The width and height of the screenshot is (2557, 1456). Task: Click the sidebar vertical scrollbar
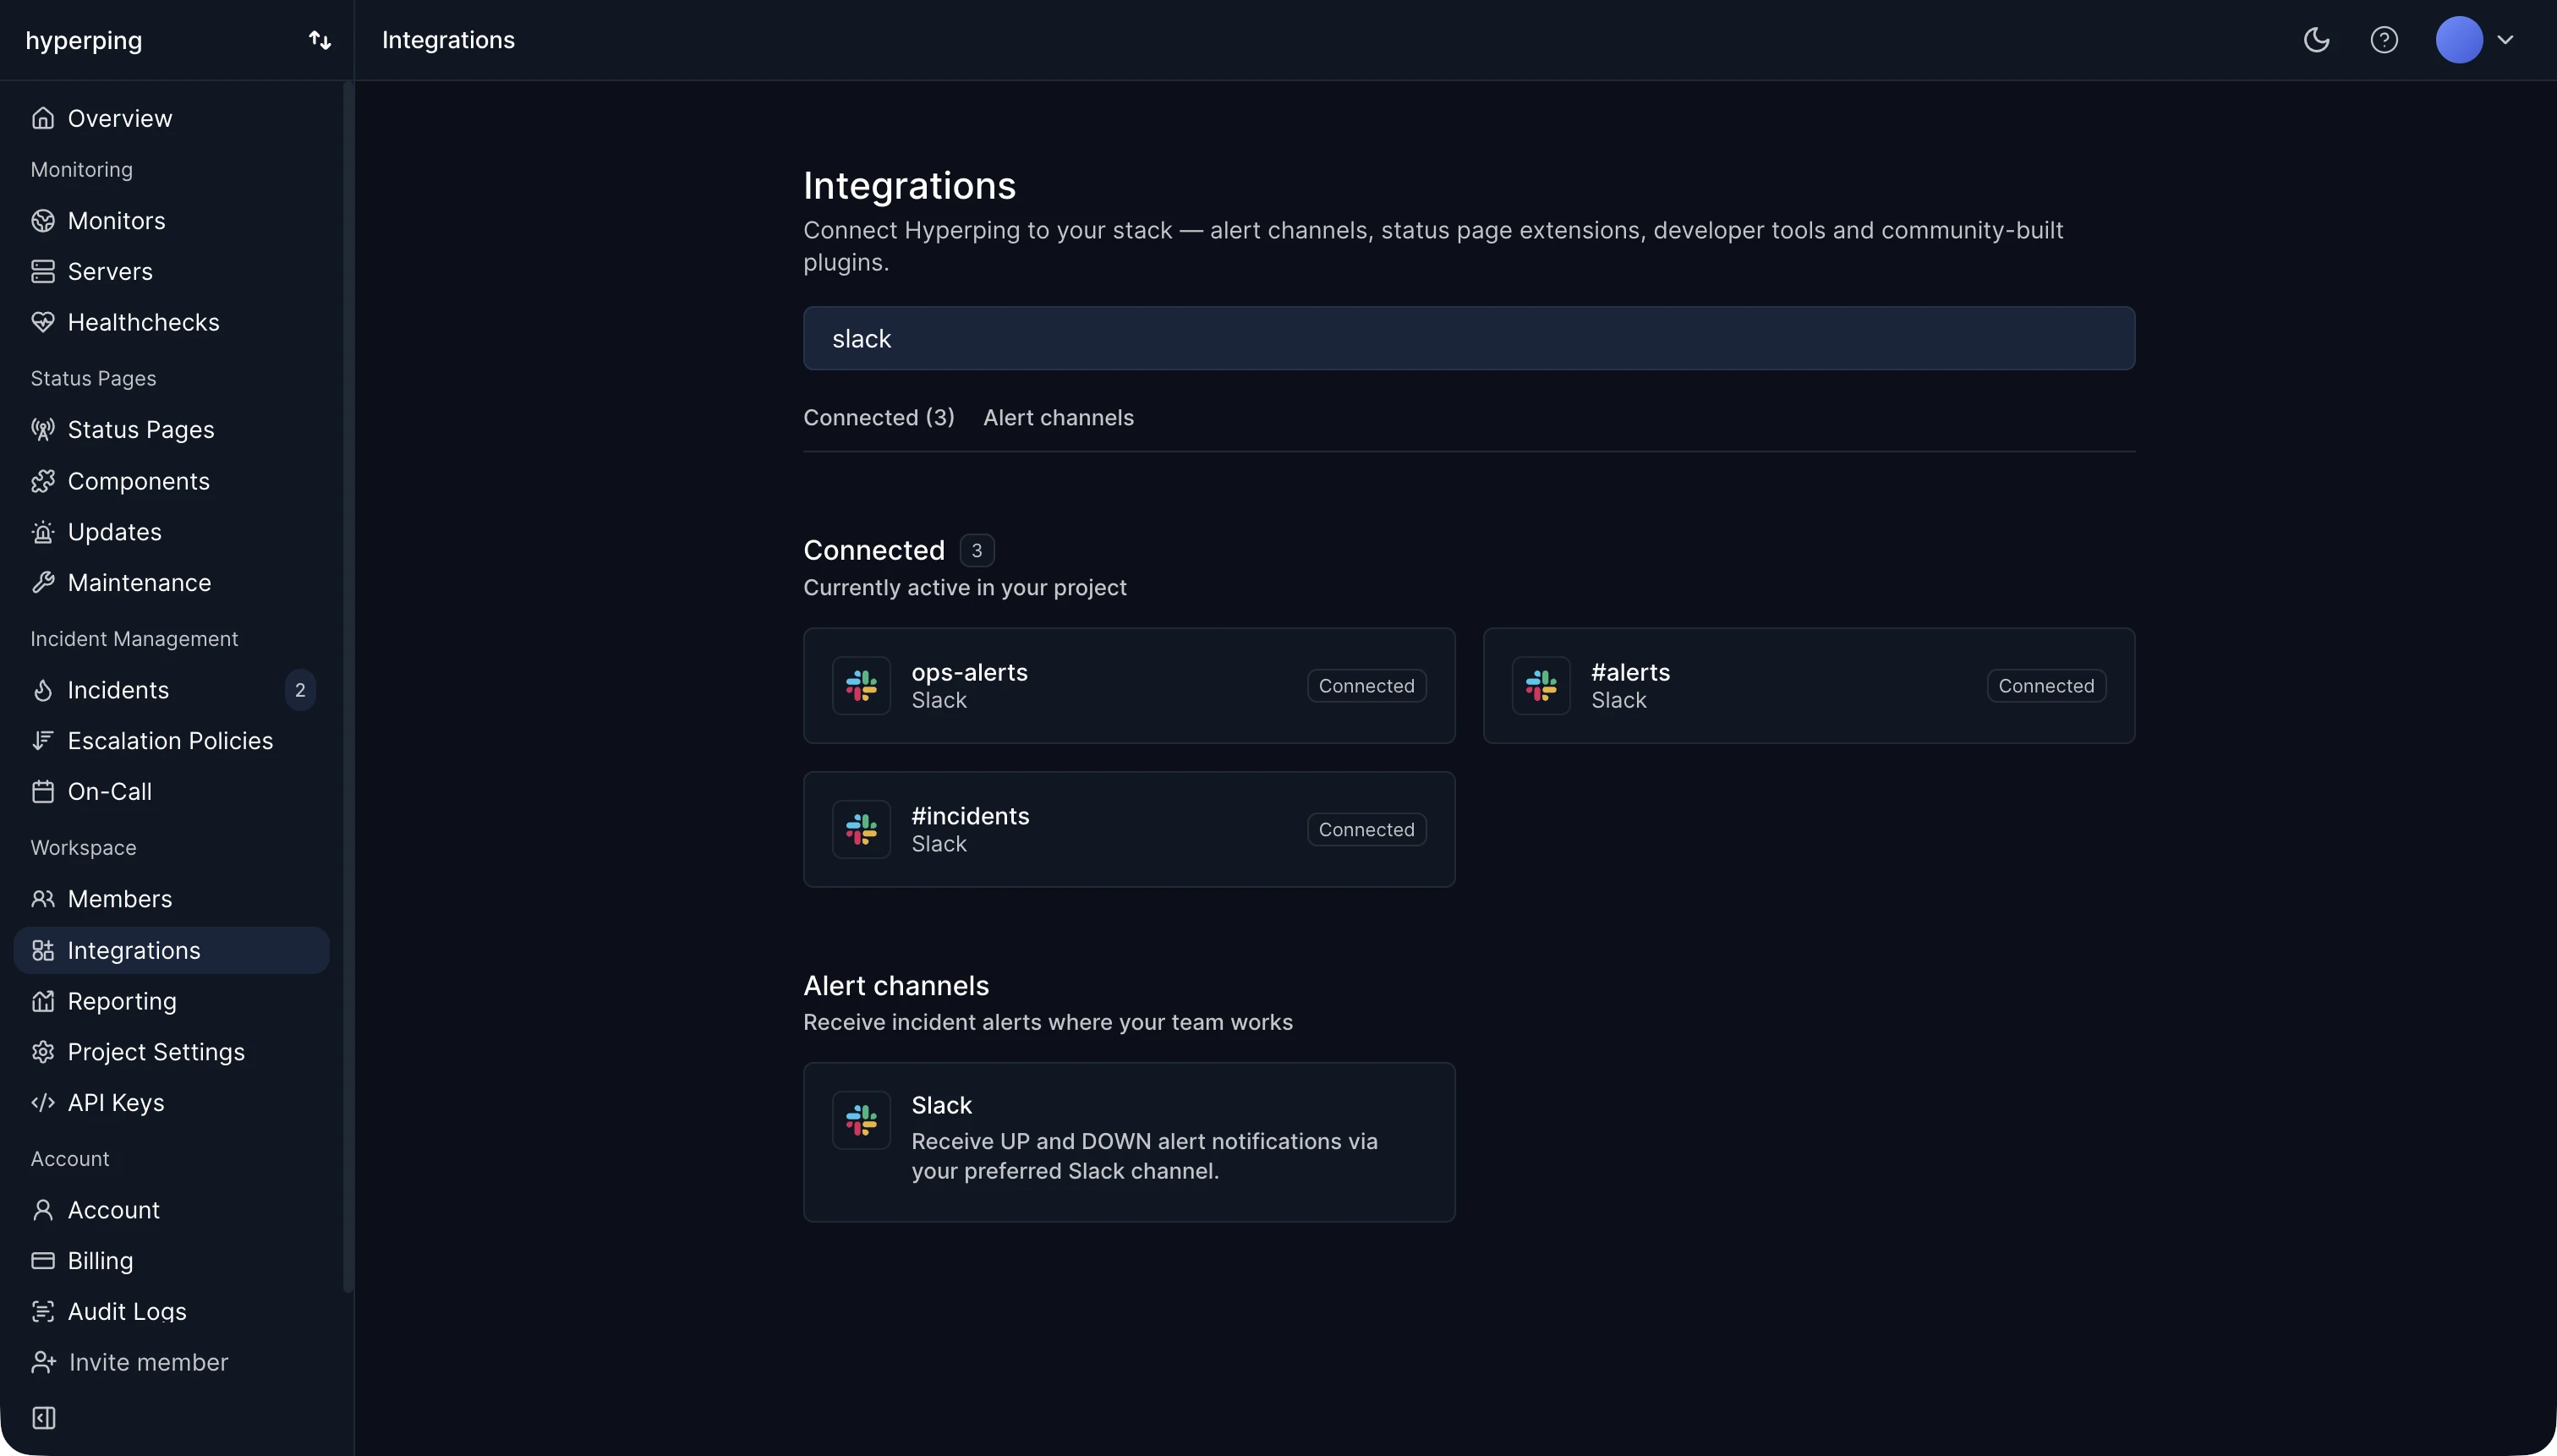(348, 686)
